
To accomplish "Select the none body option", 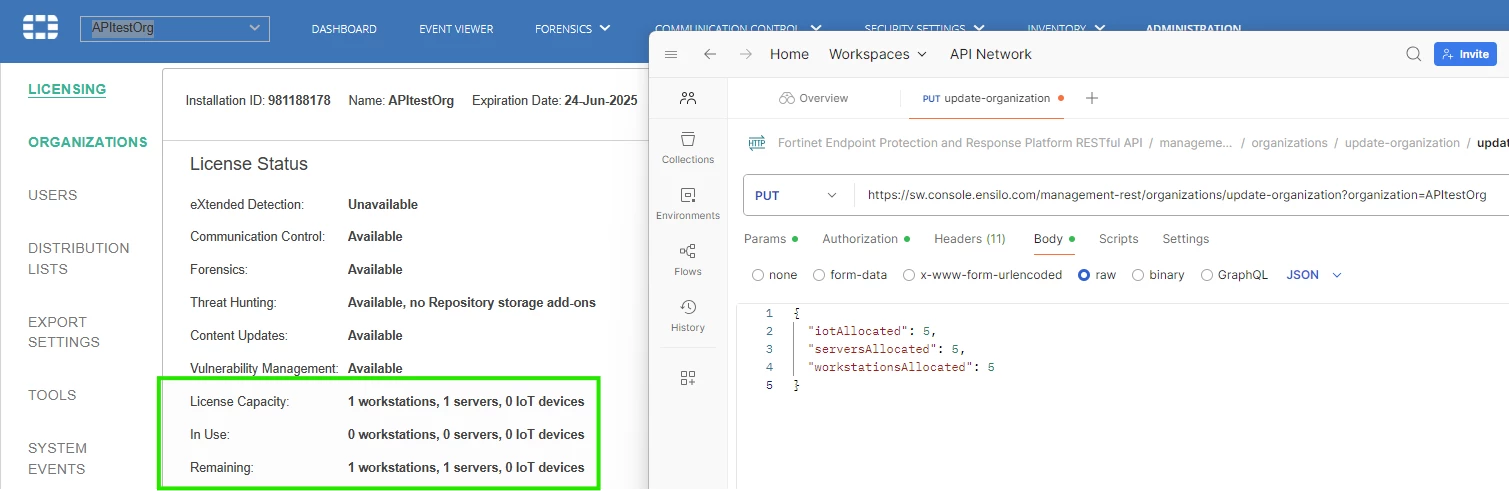I will (x=775, y=275).
